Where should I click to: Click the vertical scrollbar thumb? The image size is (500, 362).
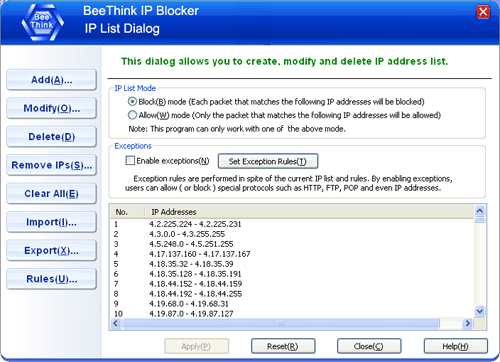click(x=480, y=220)
